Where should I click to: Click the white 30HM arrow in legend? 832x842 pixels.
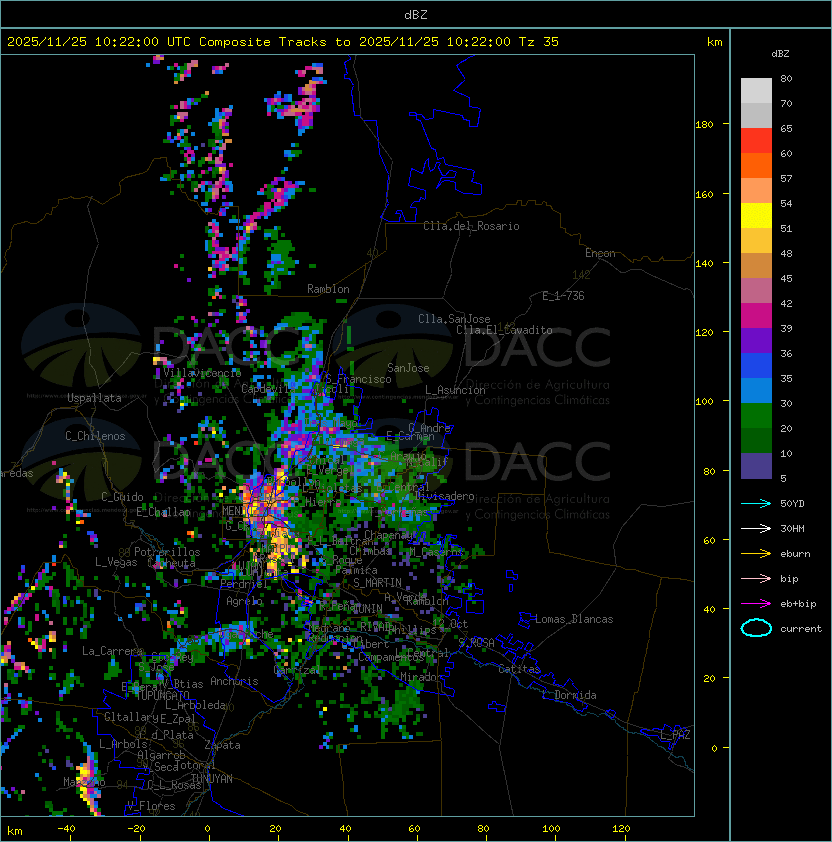tap(756, 529)
